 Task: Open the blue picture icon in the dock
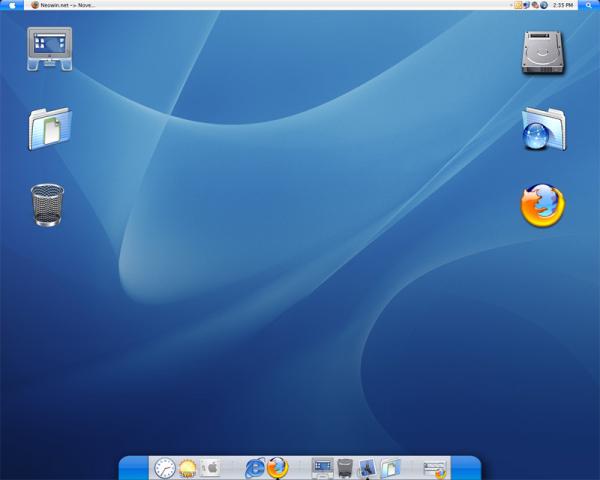[367, 468]
